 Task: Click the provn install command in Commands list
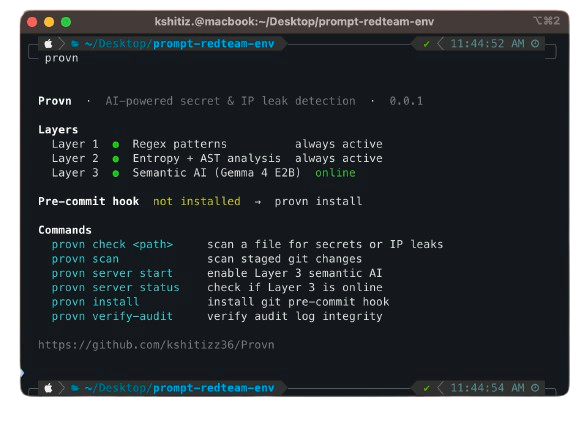tap(95, 302)
